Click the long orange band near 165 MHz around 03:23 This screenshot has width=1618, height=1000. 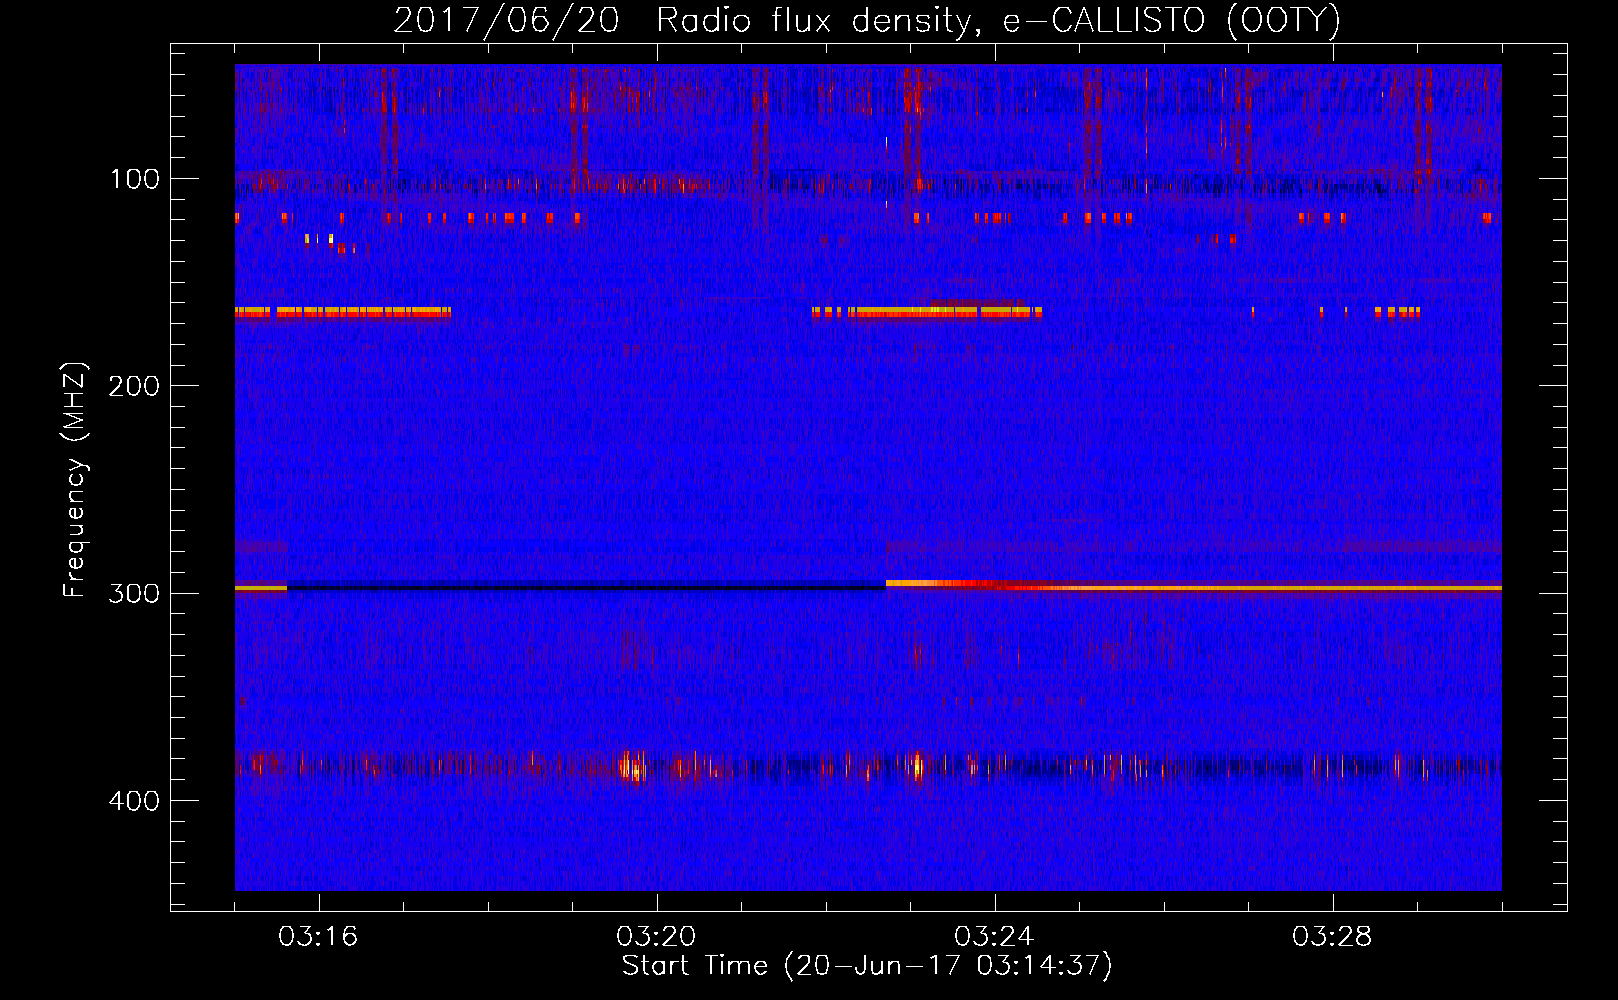coord(945,312)
